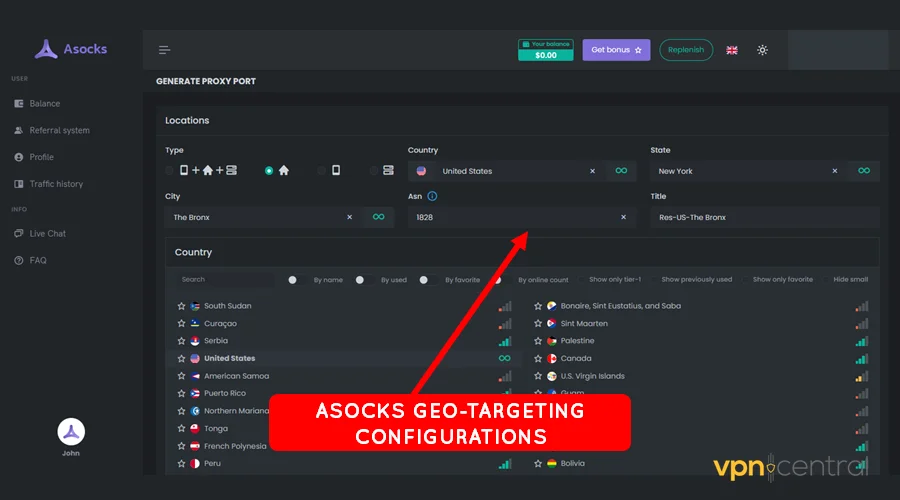Star U.S. Virgin Islands as favorite
This screenshot has height=500, width=900.
[x=538, y=376]
